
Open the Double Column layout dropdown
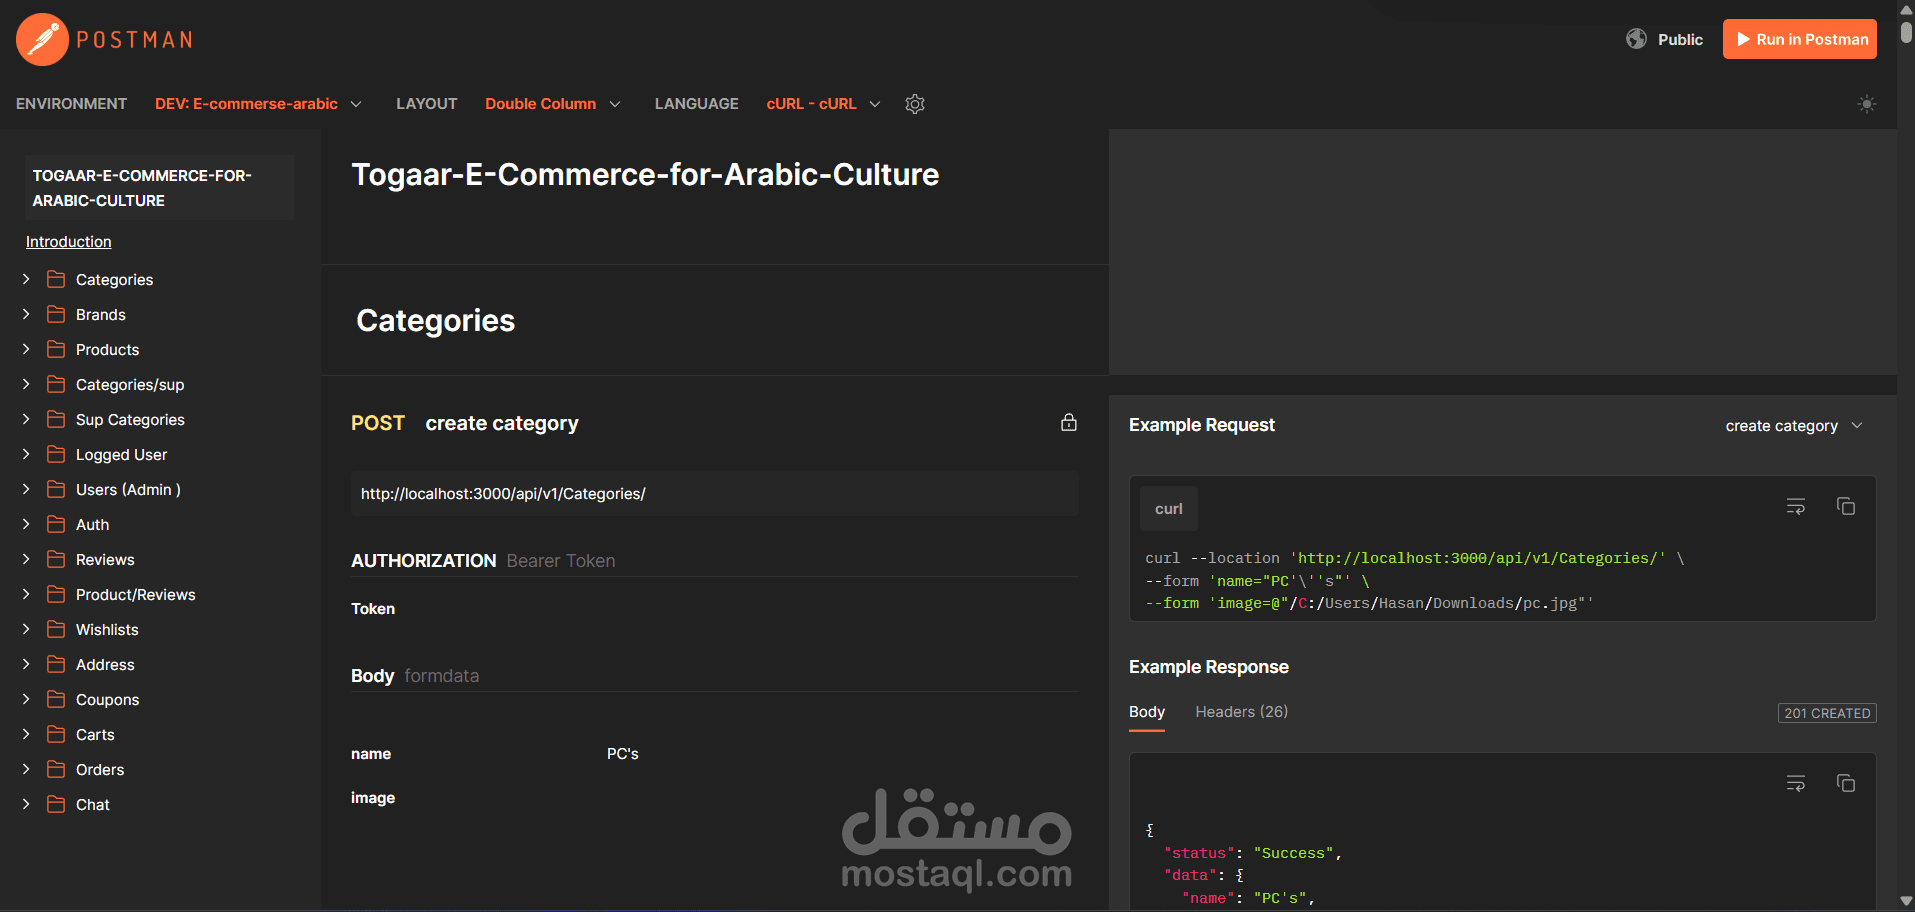click(552, 104)
